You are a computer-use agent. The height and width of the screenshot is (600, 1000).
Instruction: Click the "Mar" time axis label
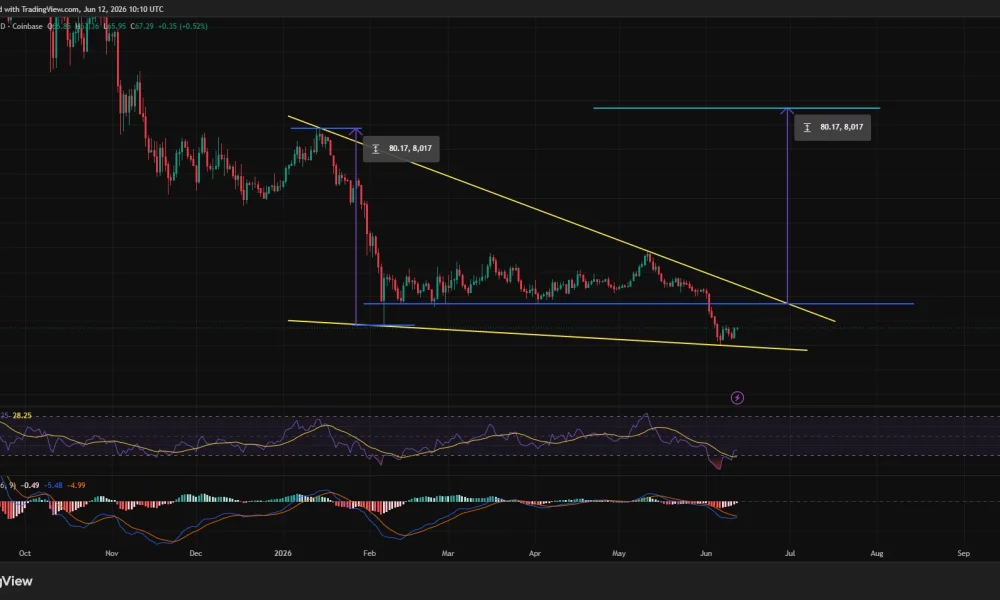(x=448, y=553)
